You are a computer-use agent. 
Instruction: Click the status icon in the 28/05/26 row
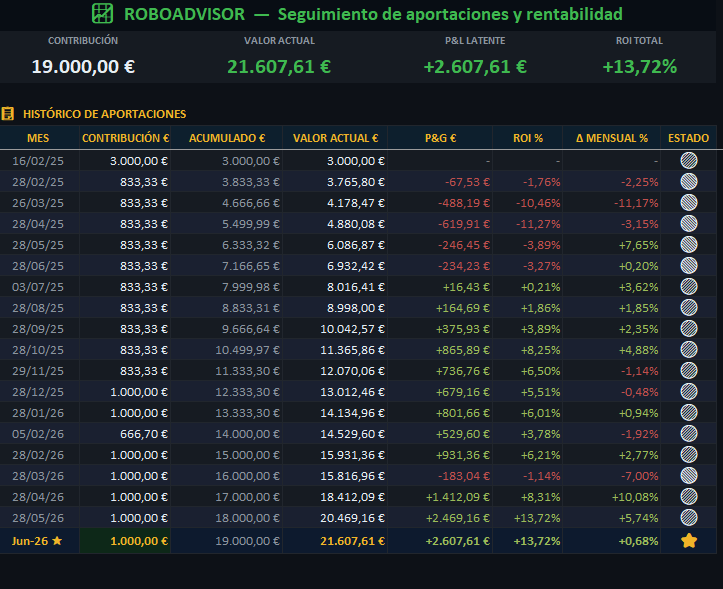coord(689,518)
